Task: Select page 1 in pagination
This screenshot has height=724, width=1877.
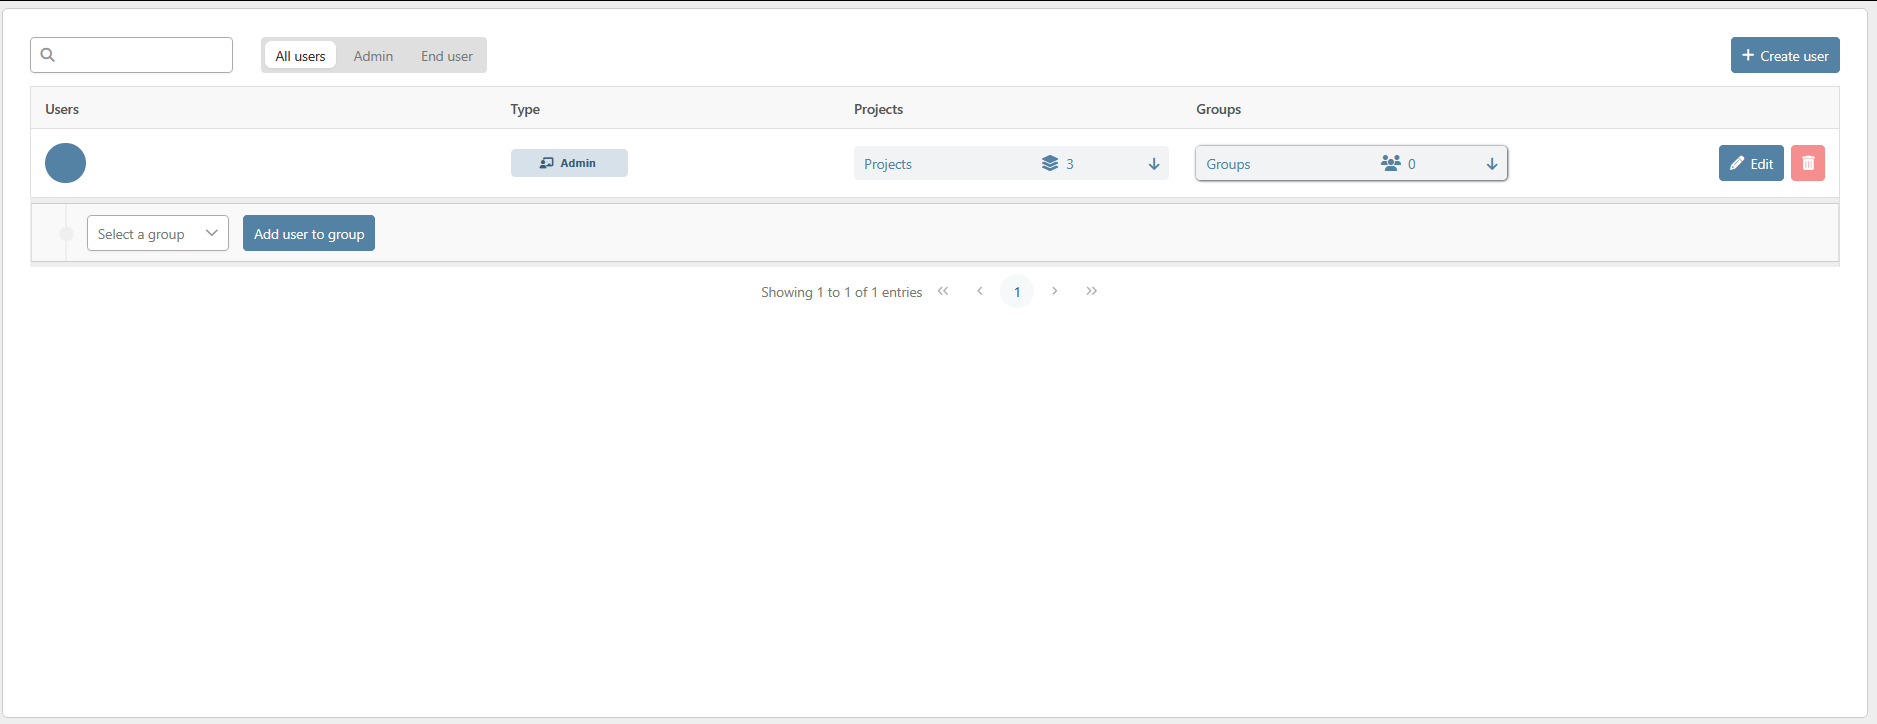Action: (x=1017, y=291)
